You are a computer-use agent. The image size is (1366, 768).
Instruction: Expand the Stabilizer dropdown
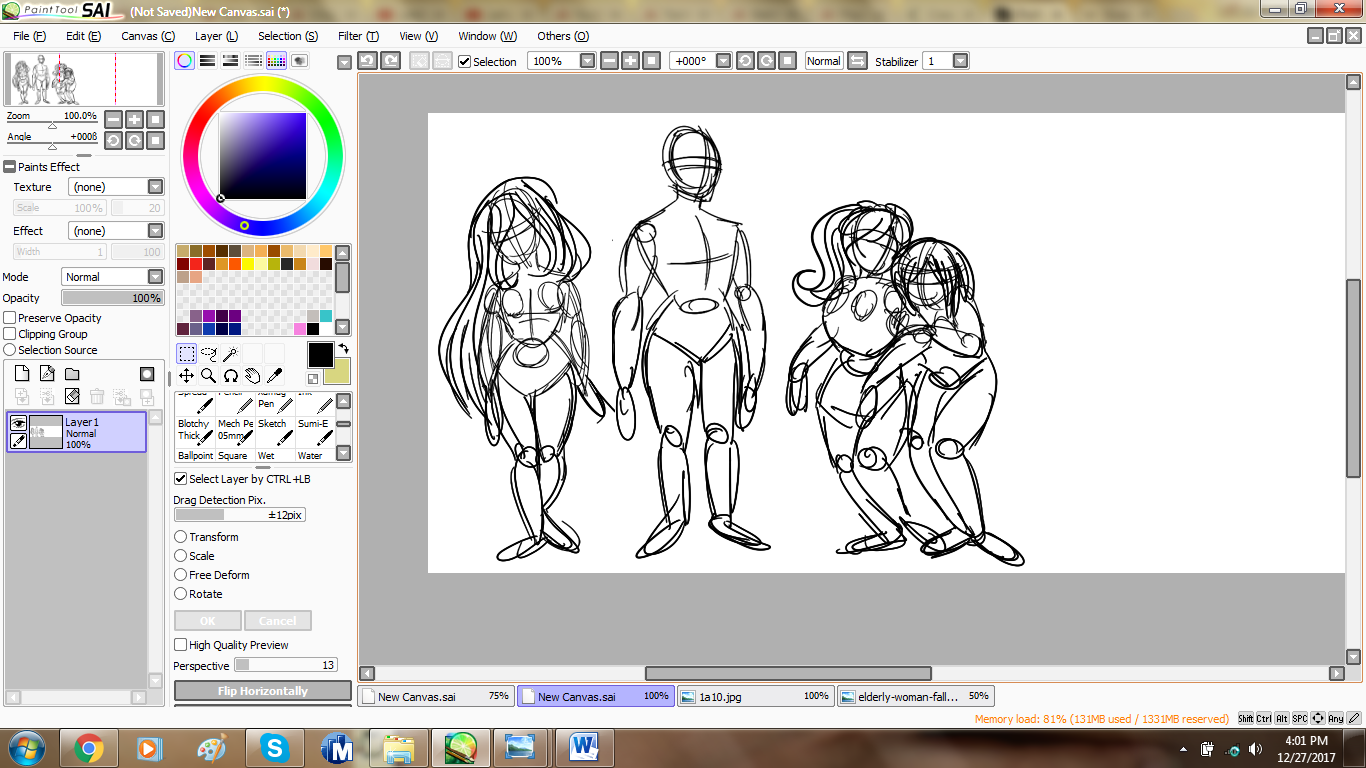(960, 61)
